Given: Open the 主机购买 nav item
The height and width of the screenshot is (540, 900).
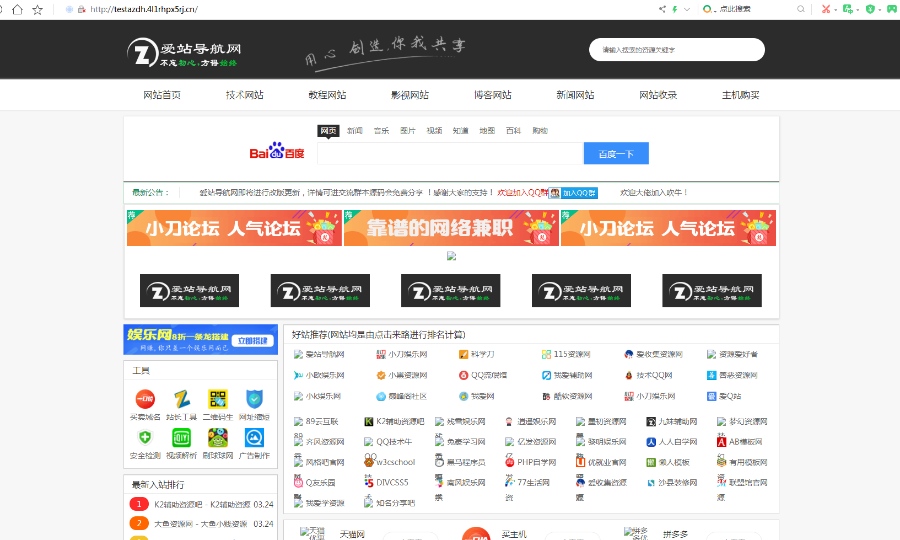Looking at the screenshot, I should coord(740,95).
